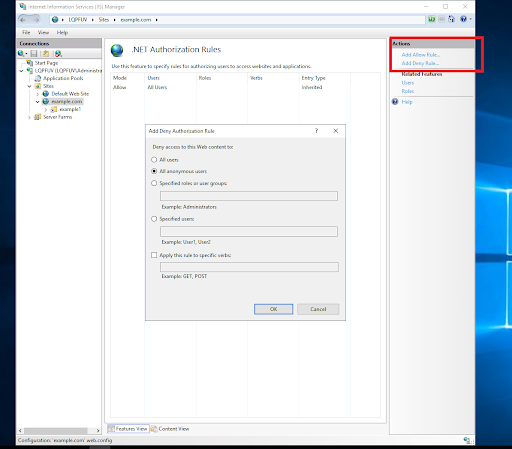Click the example1 folder icon
Viewport: 512px width, 449px height.
[54, 109]
